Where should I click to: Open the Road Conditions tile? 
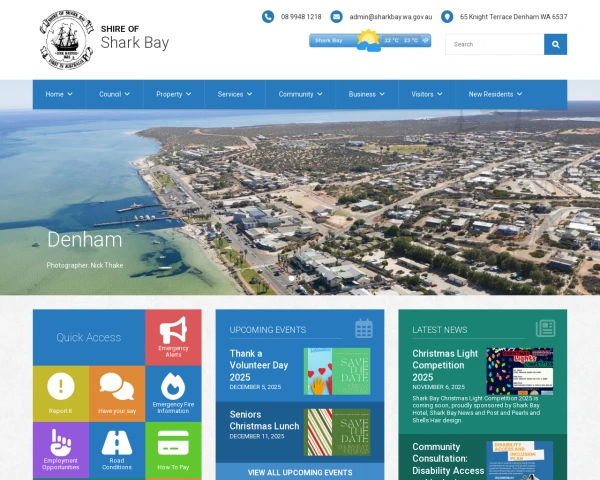pyautogui.click(x=117, y=450)
